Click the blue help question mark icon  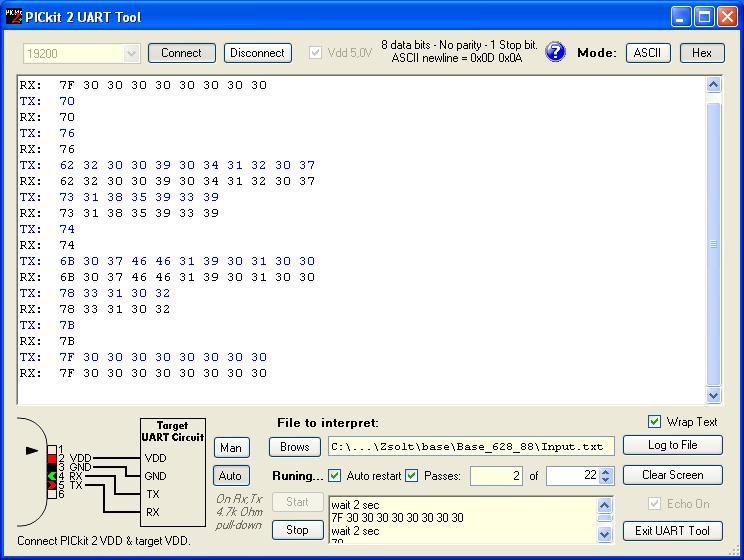coord(555,52)
